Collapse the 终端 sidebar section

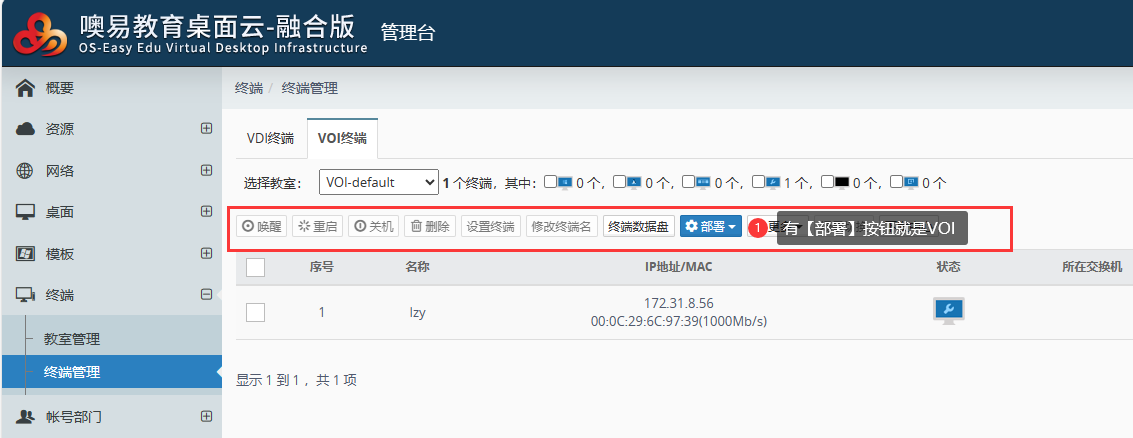click(206, 295)
